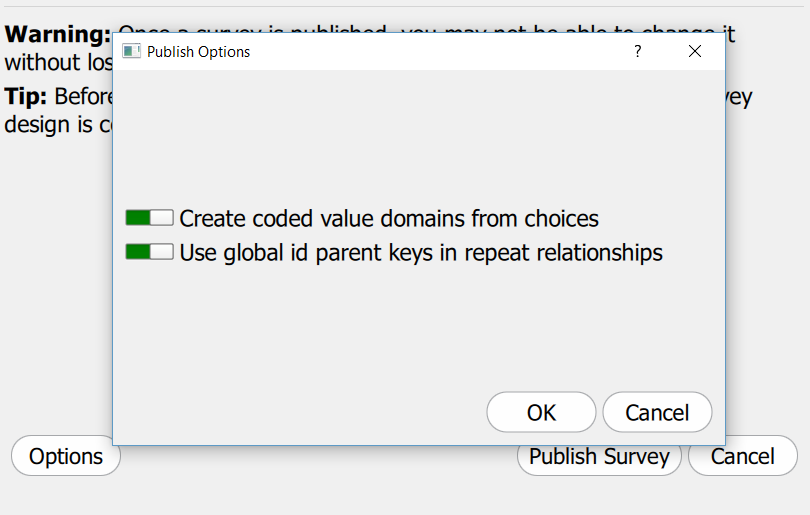This screenshot has height=515, width=810.
Task: Click the "Create coded value domains from choices" label
Action: point(389,218)
